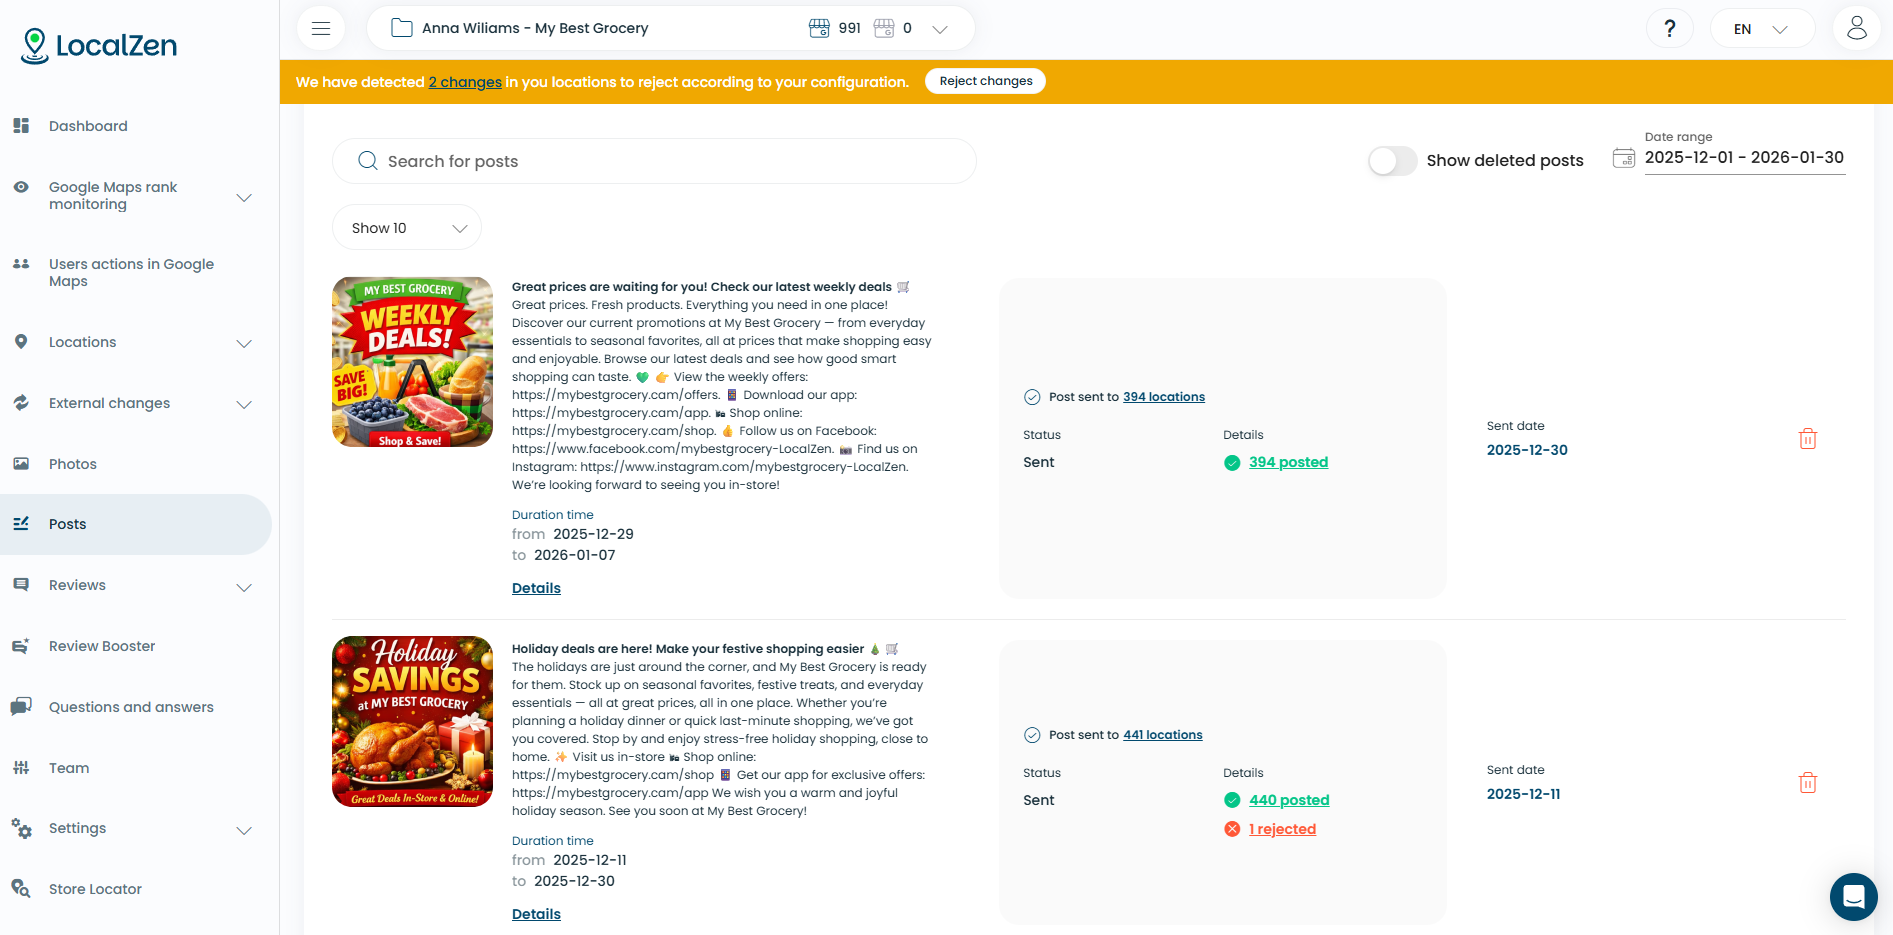Open the Weekly Deals post thumbnail

412,362
